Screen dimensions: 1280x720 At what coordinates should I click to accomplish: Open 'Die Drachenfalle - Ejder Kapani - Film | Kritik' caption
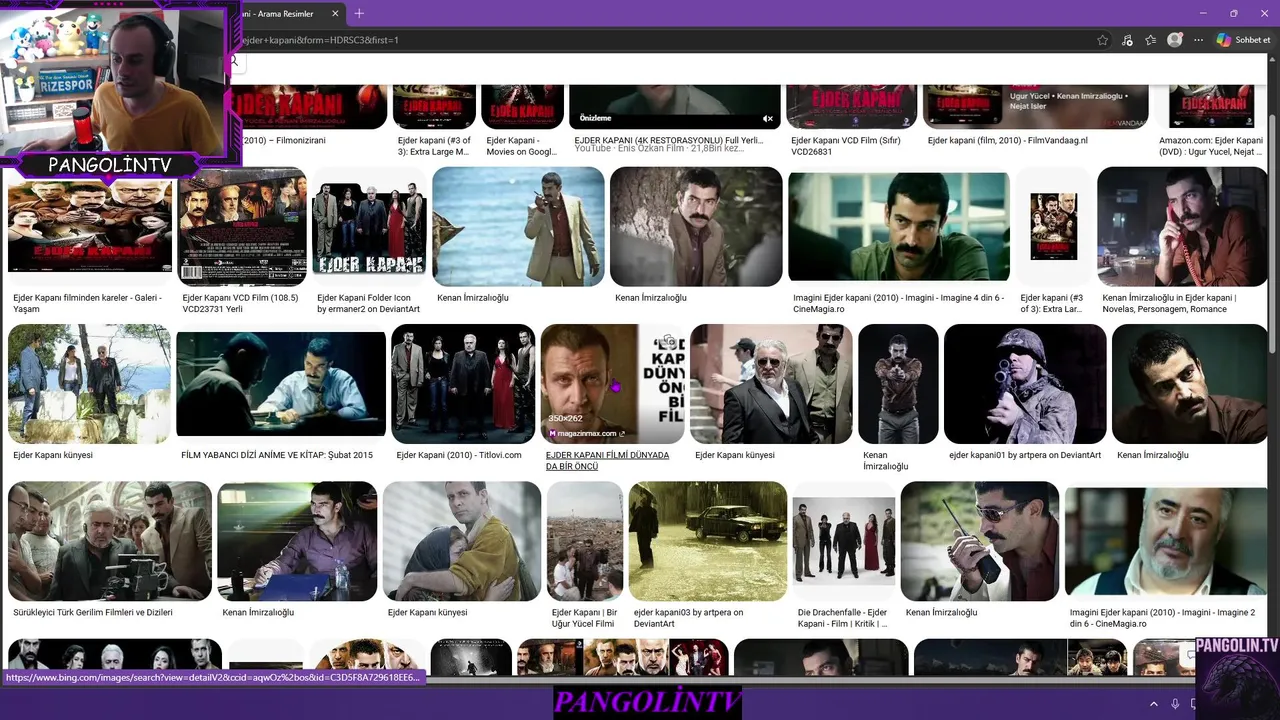842,618
